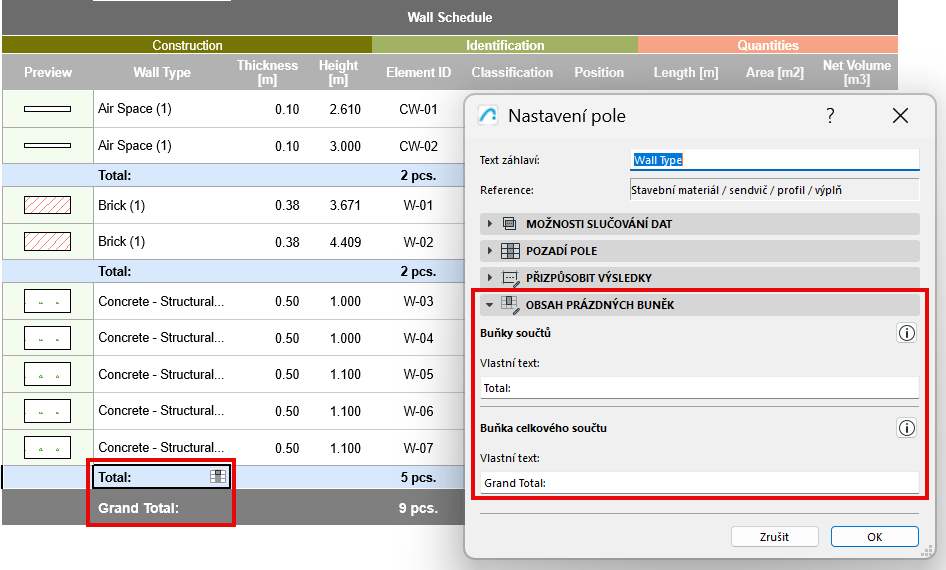
Task: Click the Element ID column header
Action: click(419, 72)
